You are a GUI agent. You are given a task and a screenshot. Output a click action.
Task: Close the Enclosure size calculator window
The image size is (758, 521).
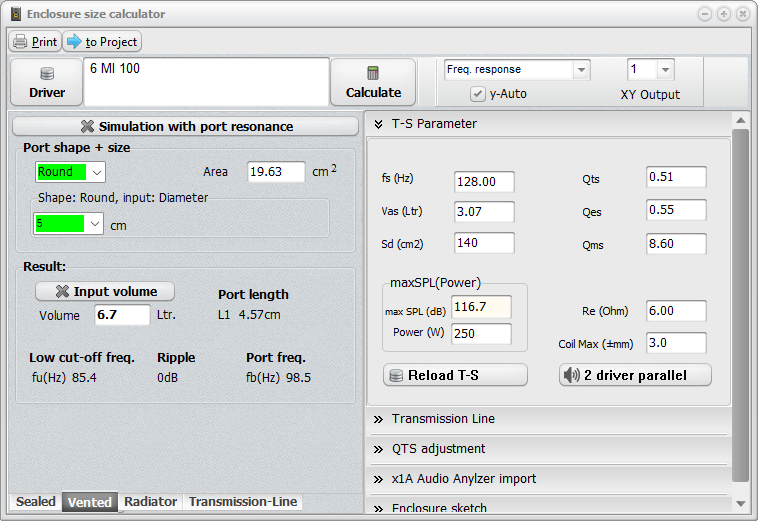pos(743,14)
